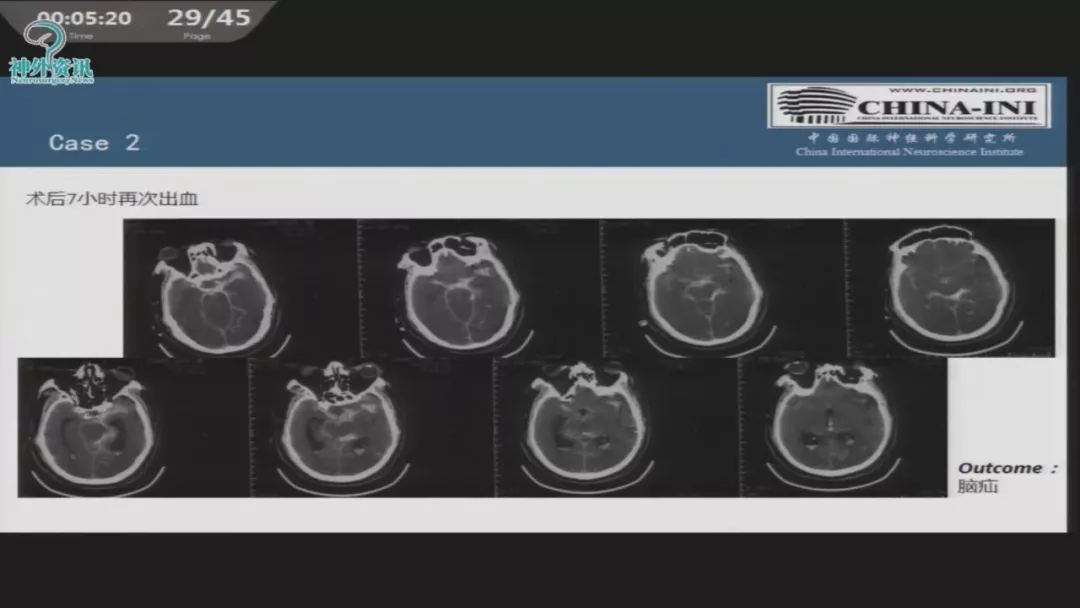Open the second CT scan in top row
The image size is (1080, 608).
pyautogui.click(x=480, y=288)
